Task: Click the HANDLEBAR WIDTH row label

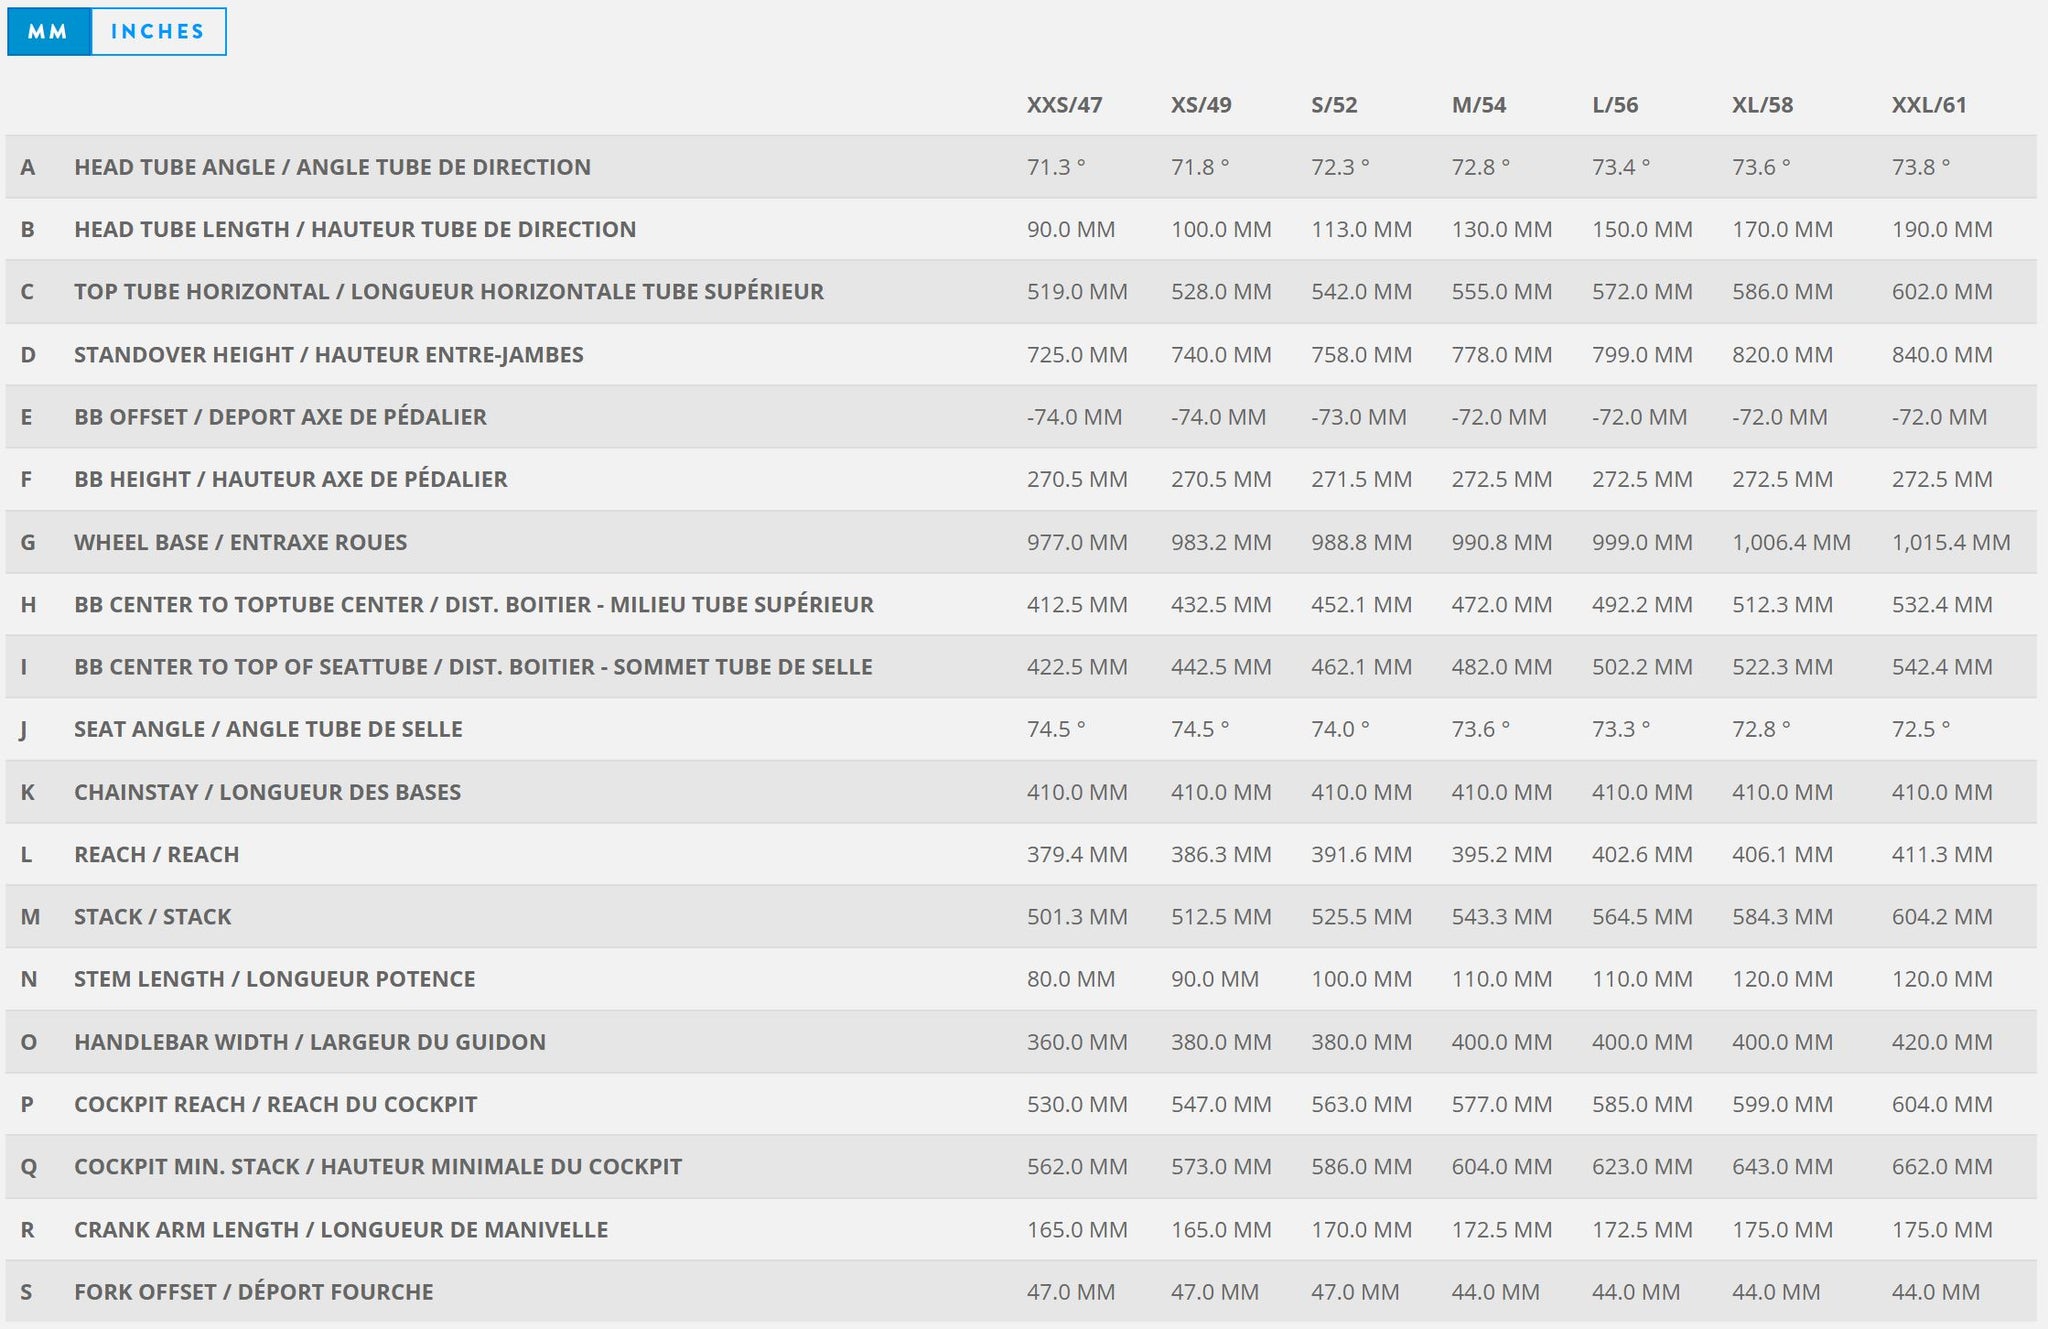Action: [310, 1042]
